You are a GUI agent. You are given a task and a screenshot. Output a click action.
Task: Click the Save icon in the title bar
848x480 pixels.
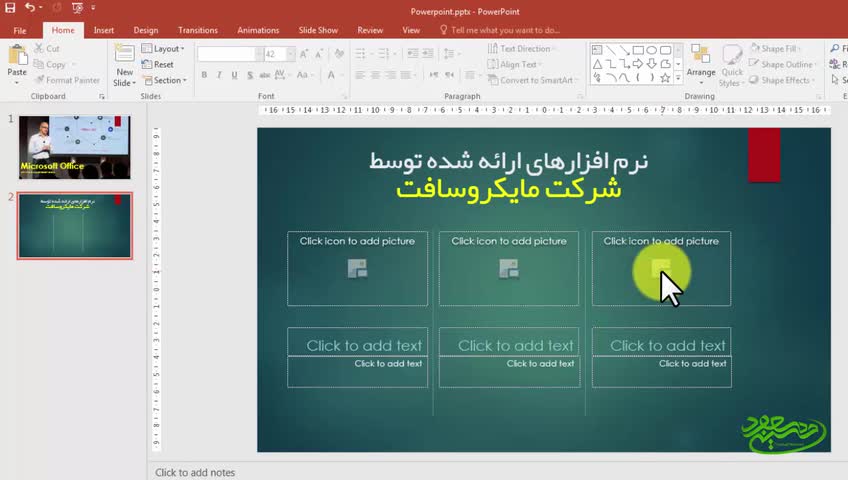[x=10, y=8]
